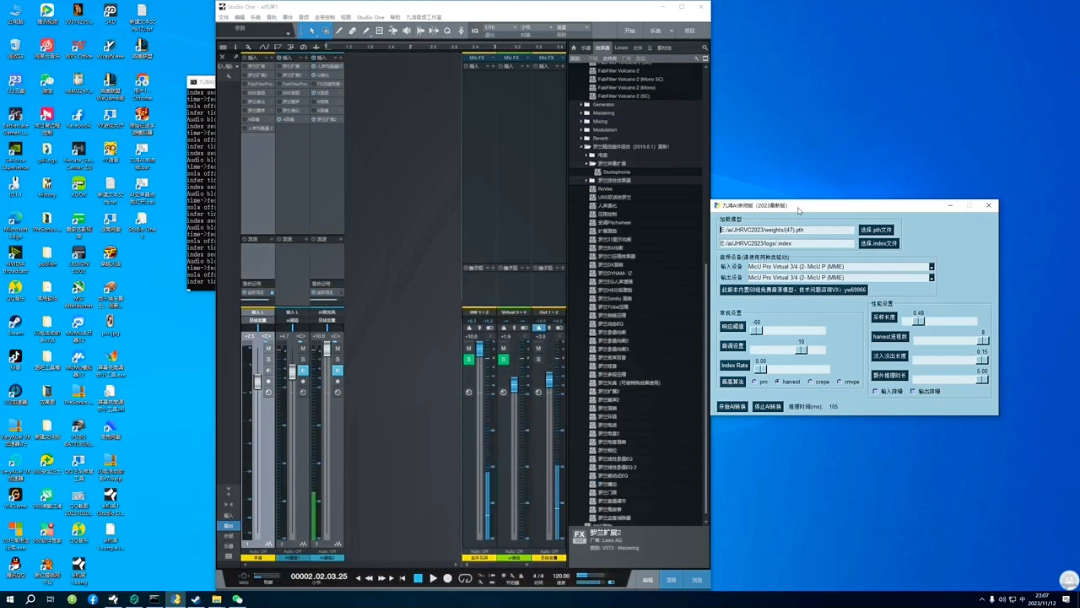Open the 走带控制 transport menu

click(x=324, y=17)
